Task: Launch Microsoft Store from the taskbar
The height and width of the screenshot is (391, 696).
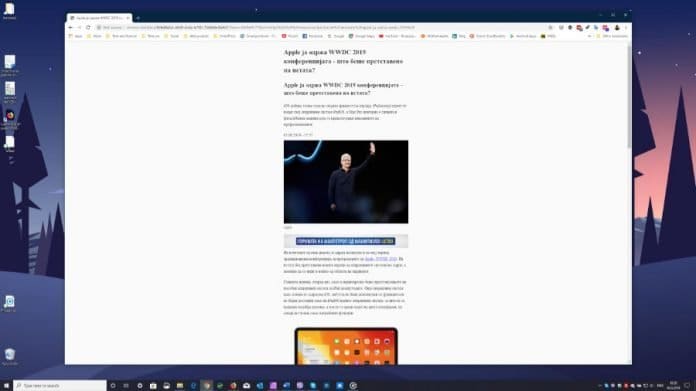Action: click(x=153, y=386)
